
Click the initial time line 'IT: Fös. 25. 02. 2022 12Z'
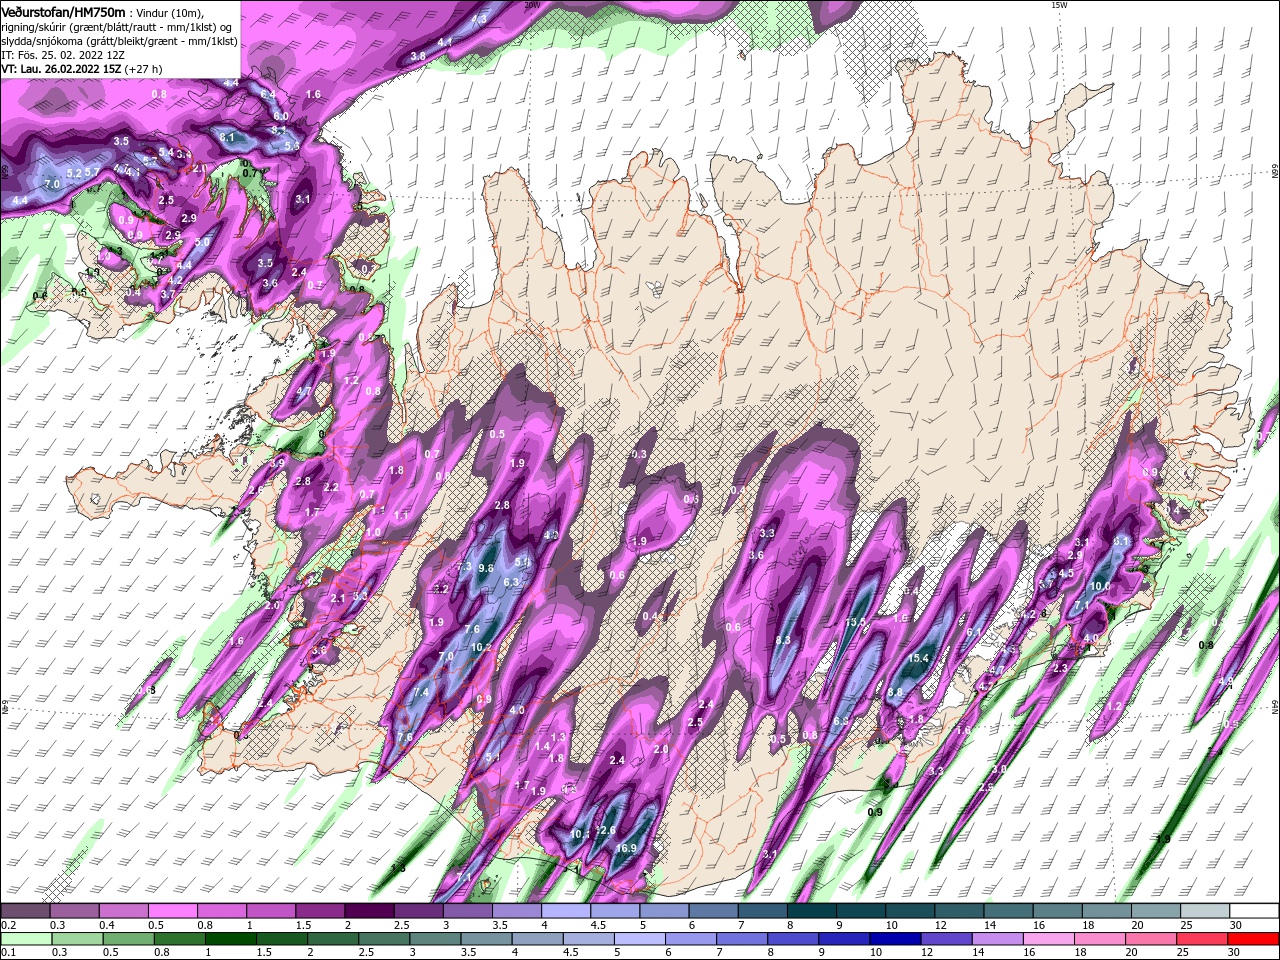(x=61, y=55)
